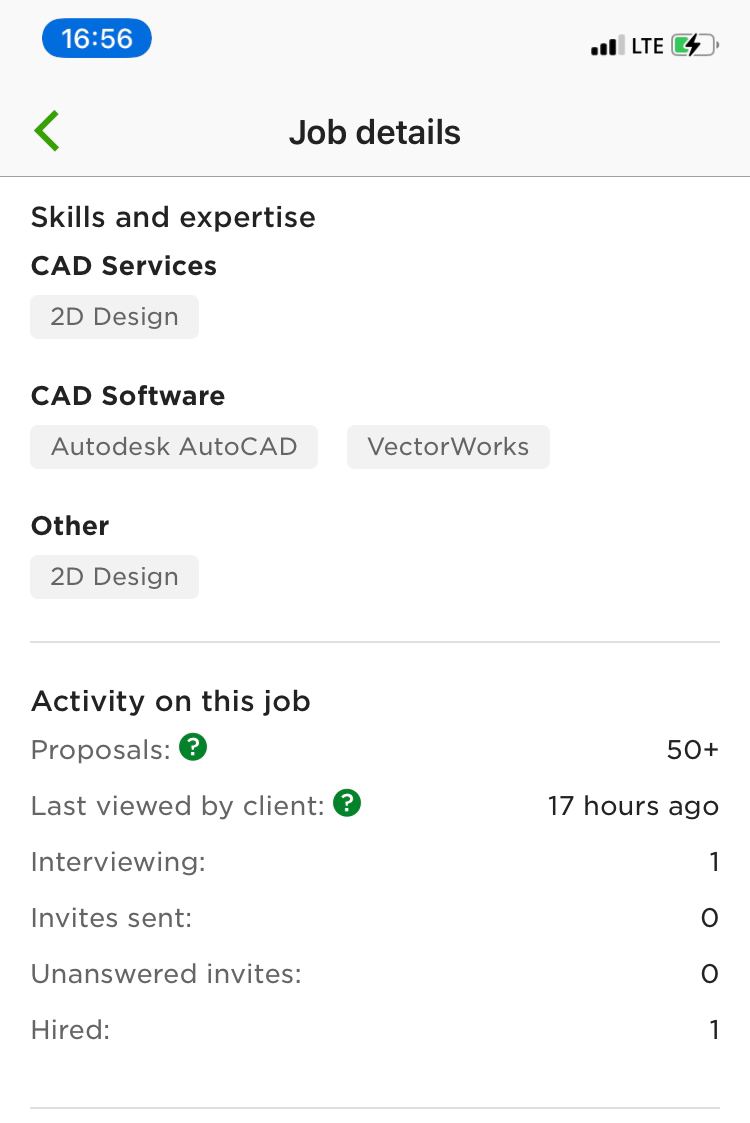The width and height of the screenshot is (750, 1123).
Task: Select the VectorWorks skill tag
Action: pyautogui.click(x=448, y=447)
